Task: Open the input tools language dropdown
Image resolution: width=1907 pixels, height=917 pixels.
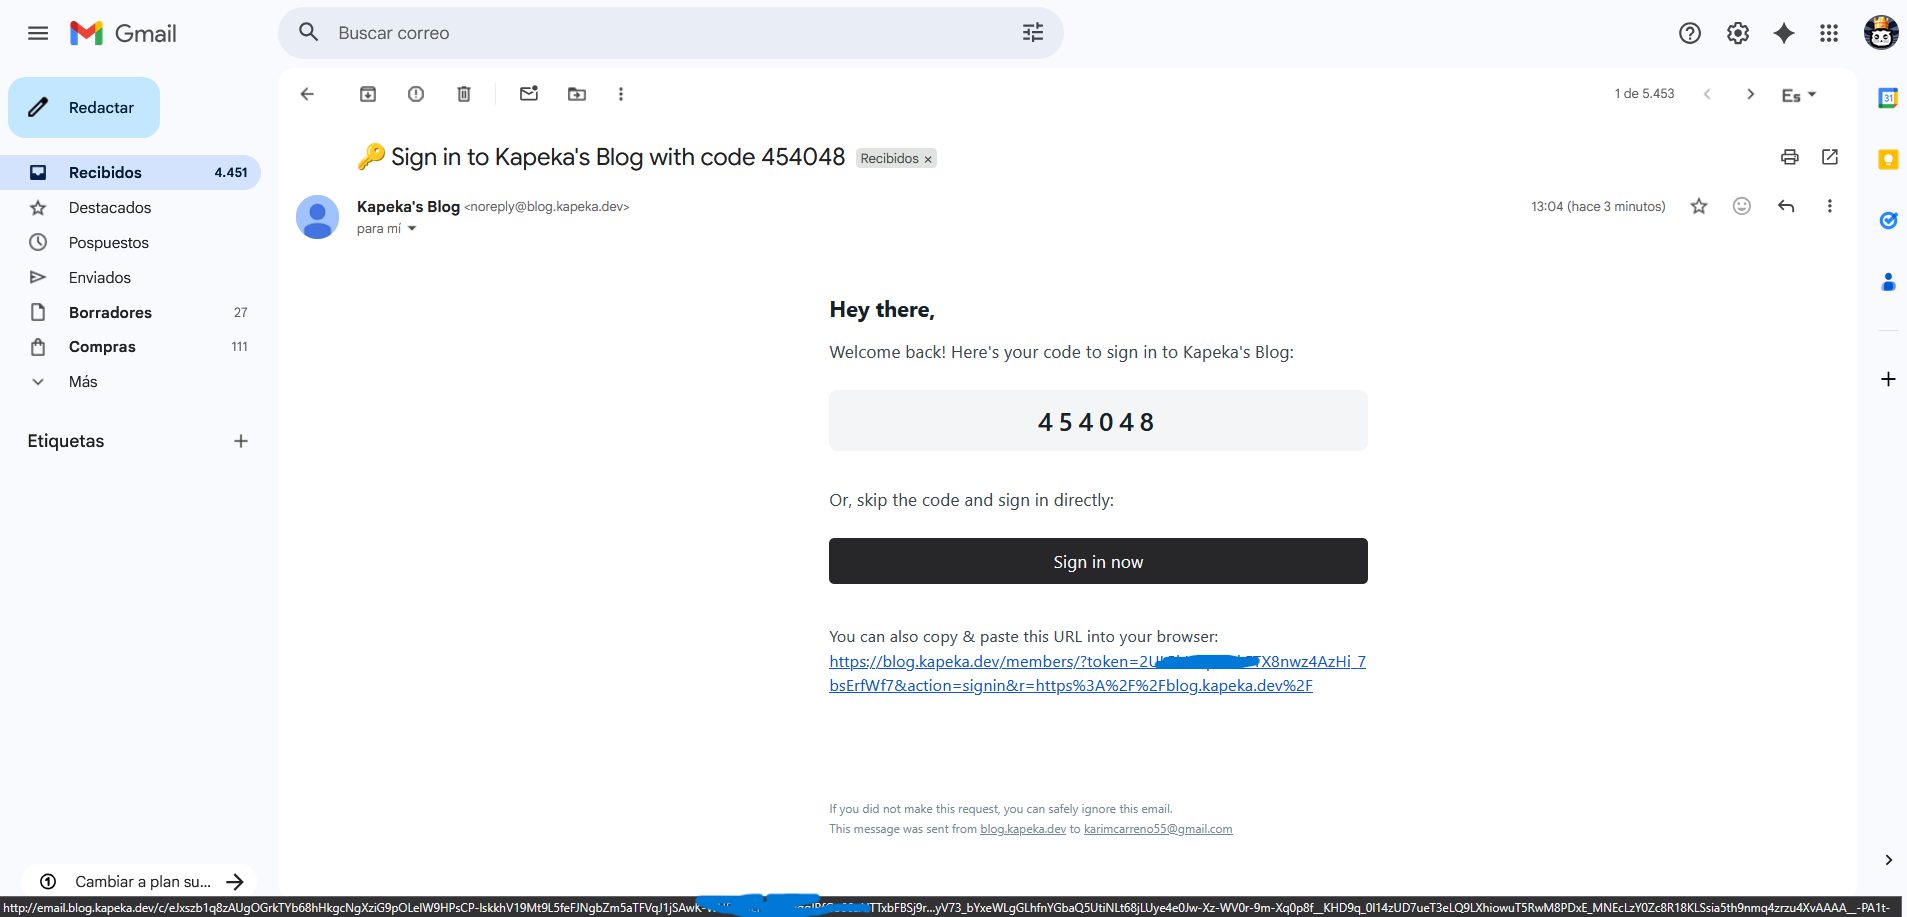Action: tap(1799, 95)
